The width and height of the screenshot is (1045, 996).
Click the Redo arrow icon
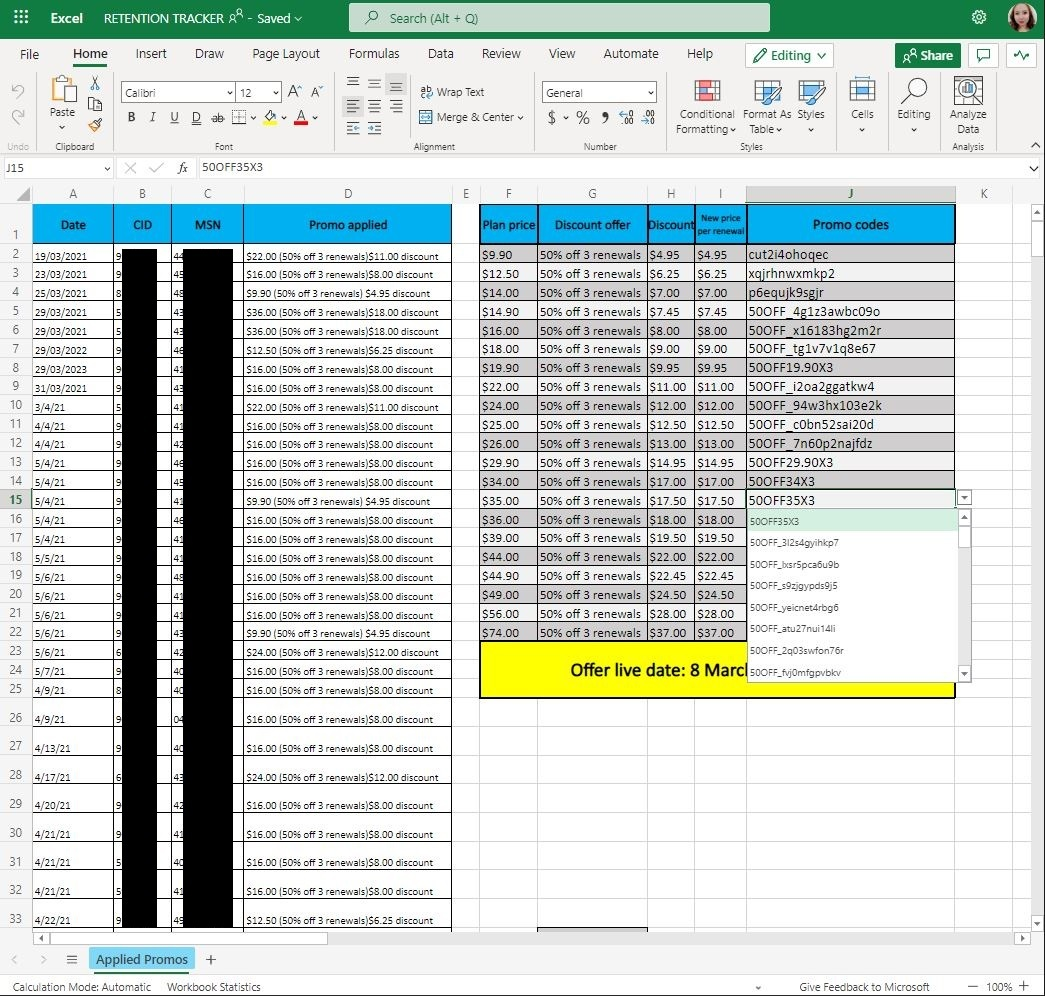click(x=18, y=117)
